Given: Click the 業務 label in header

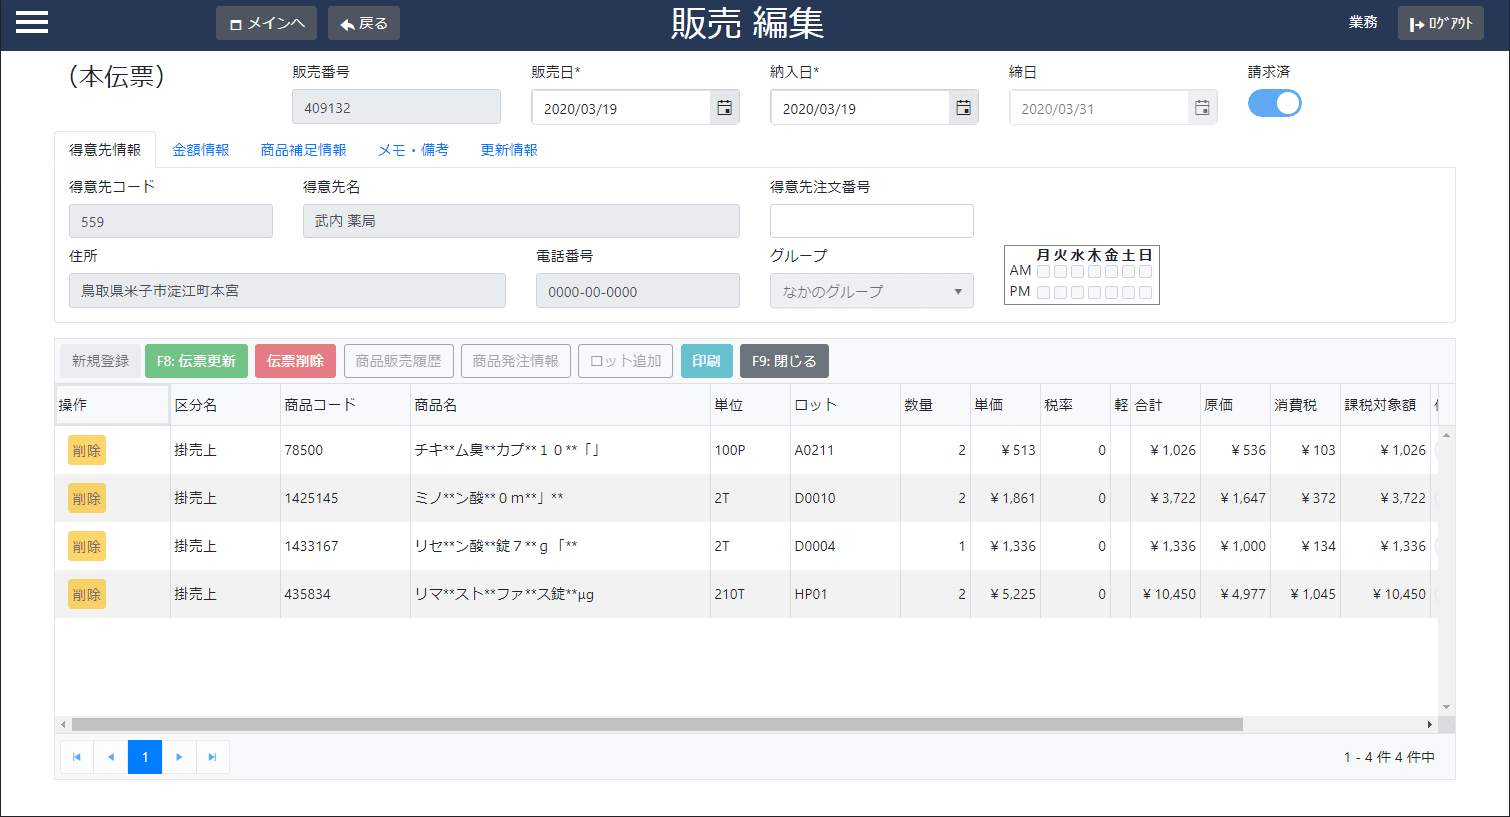Looking at the screenshot, I should point(1363,22).
